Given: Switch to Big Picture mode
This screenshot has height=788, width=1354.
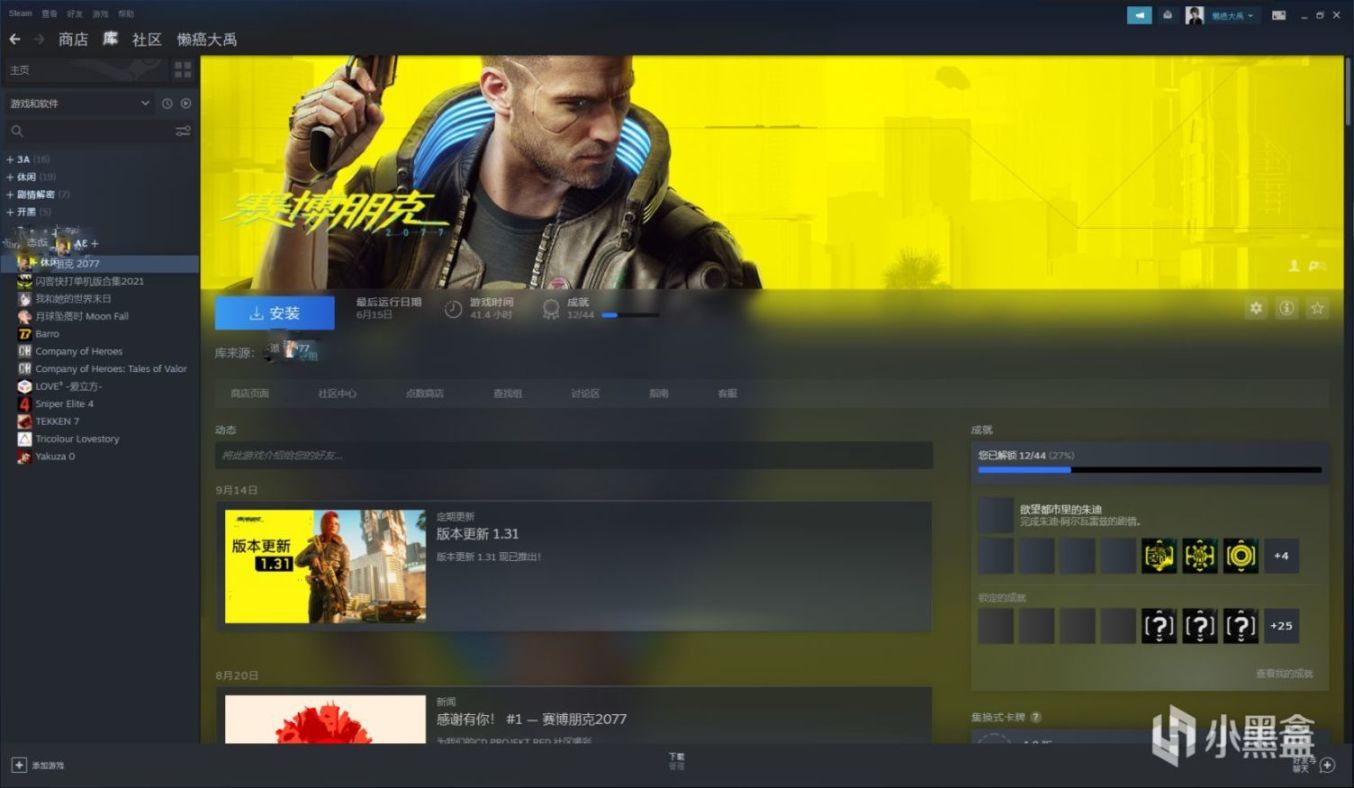Looking at the screenshot, I should (1279, 15).
